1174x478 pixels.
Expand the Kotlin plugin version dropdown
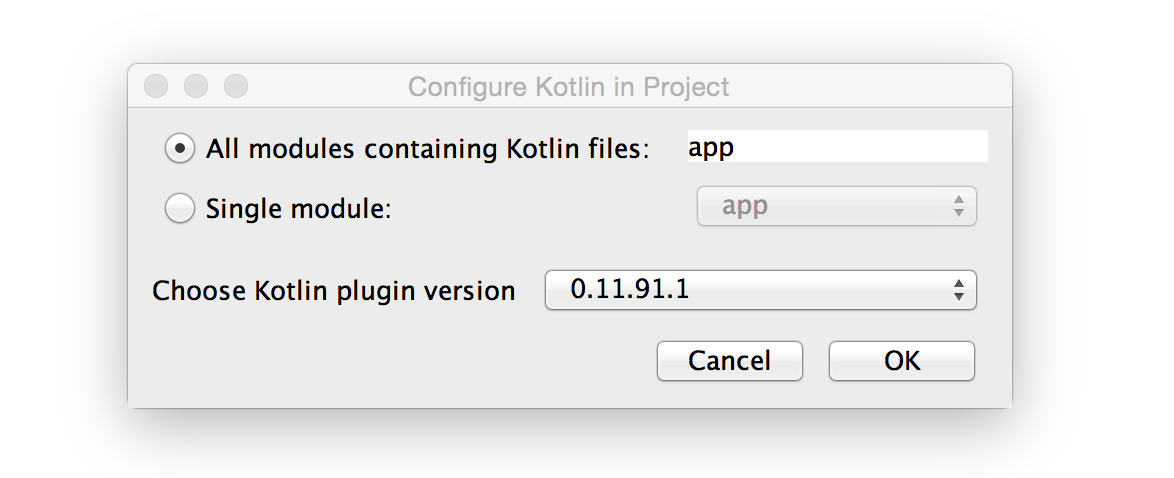pyautogui.click(x=760, y=291)
